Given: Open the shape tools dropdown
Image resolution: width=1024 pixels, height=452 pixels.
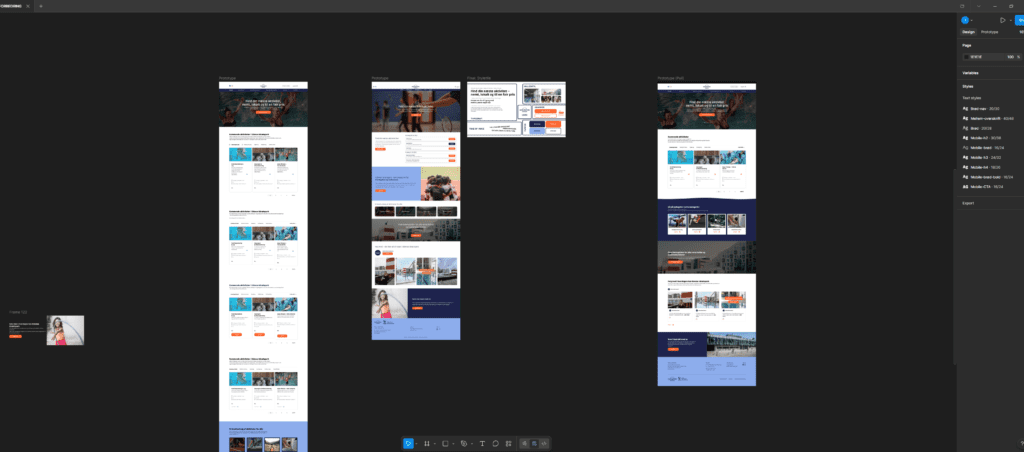Looking at the screenshot, I should 453,444.
